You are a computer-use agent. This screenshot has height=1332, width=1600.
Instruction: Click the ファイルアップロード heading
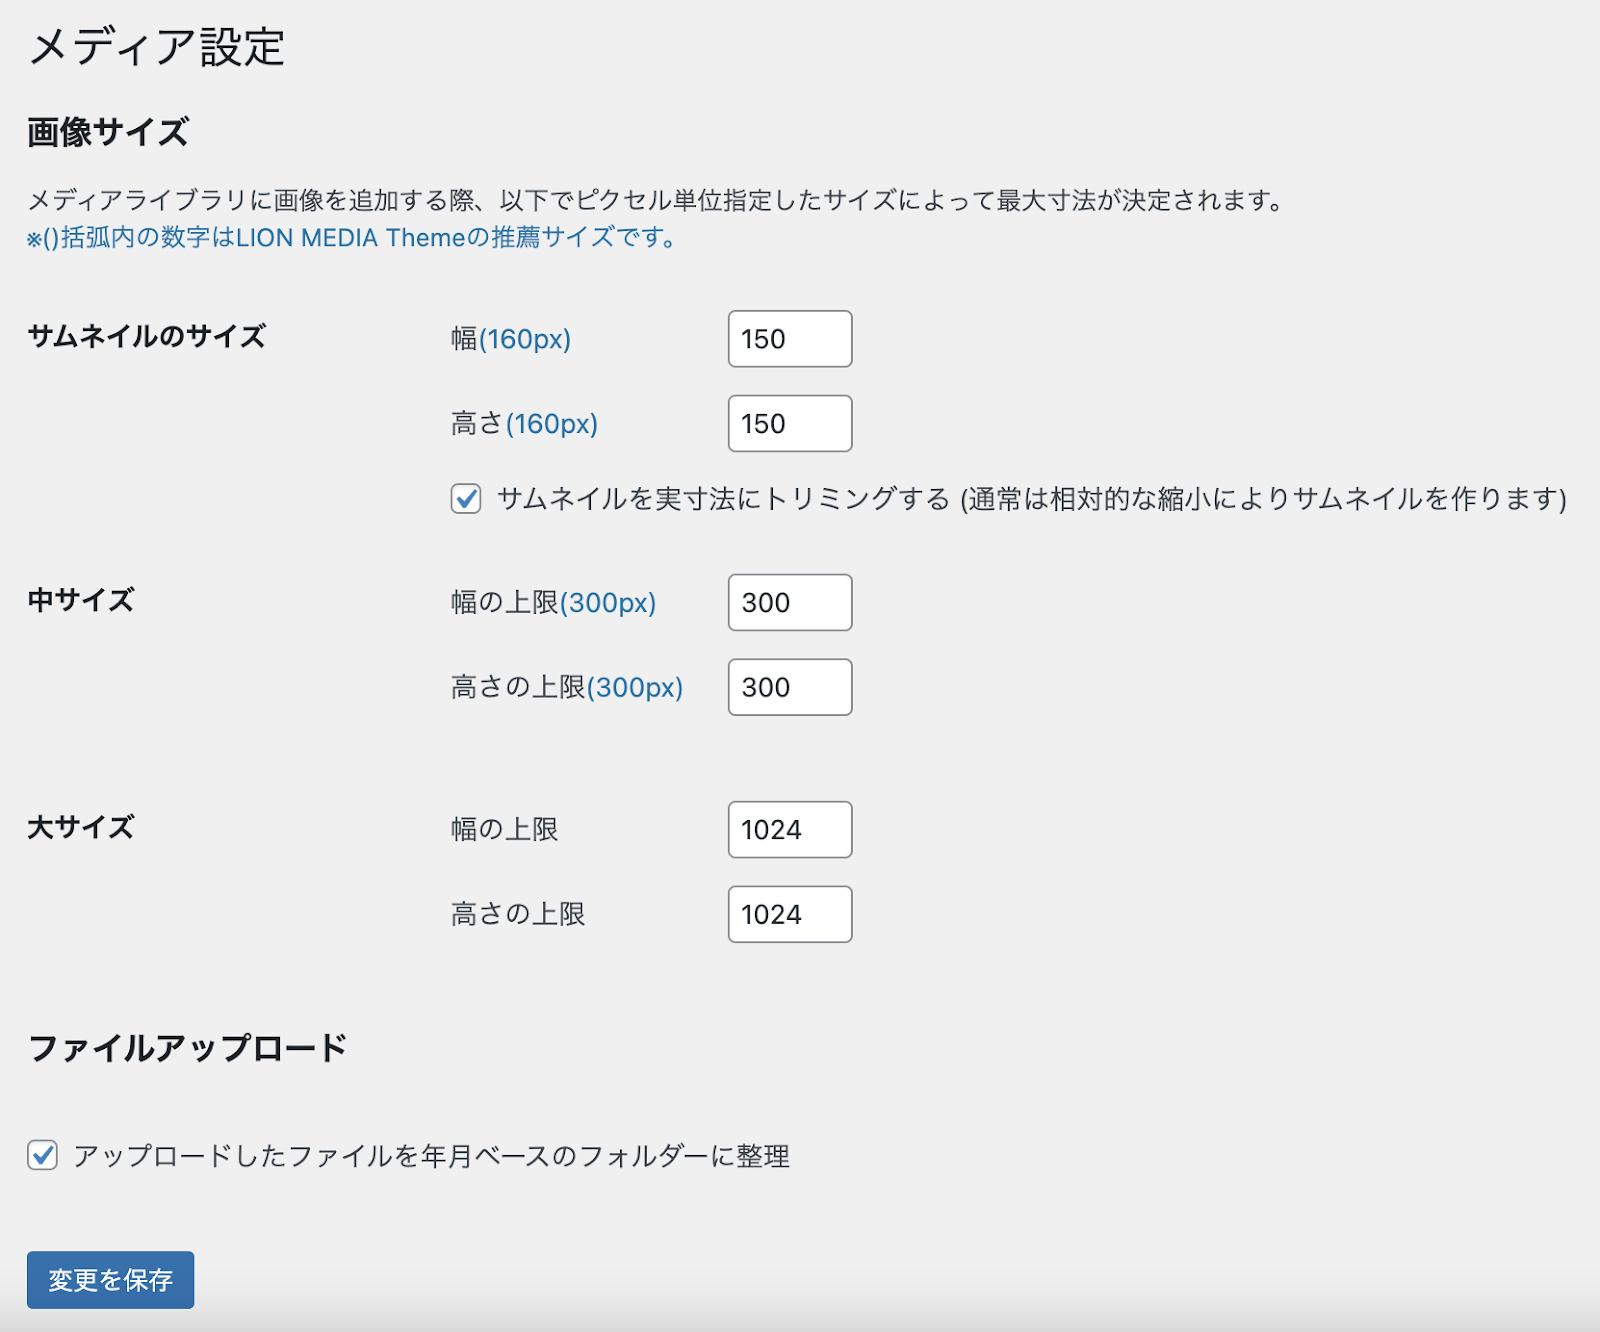coord(188,1048)
